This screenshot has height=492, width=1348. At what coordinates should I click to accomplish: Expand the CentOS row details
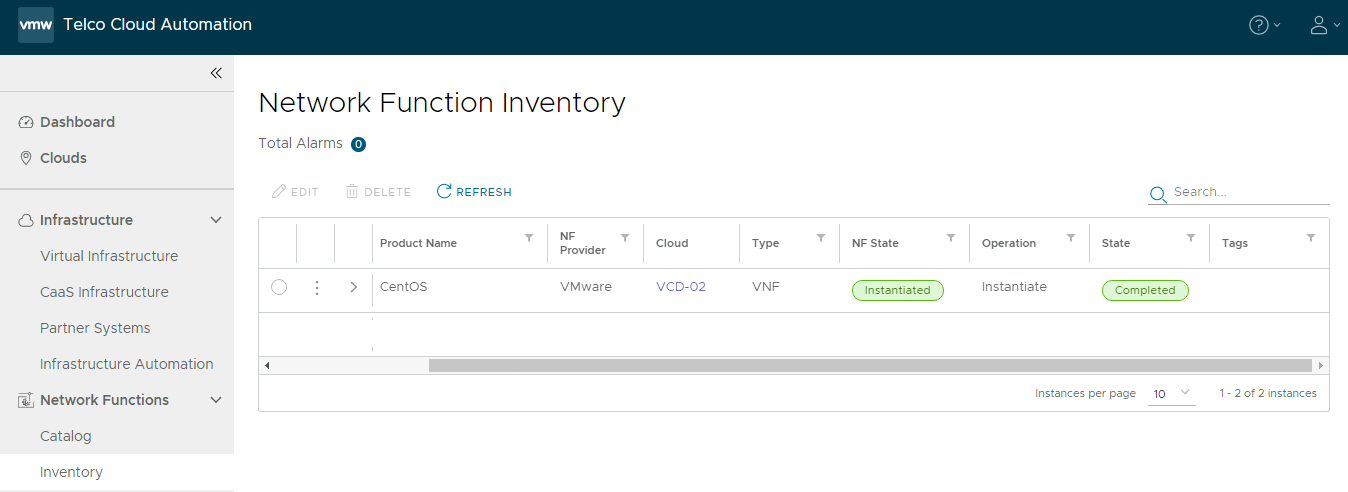(353, 288)
